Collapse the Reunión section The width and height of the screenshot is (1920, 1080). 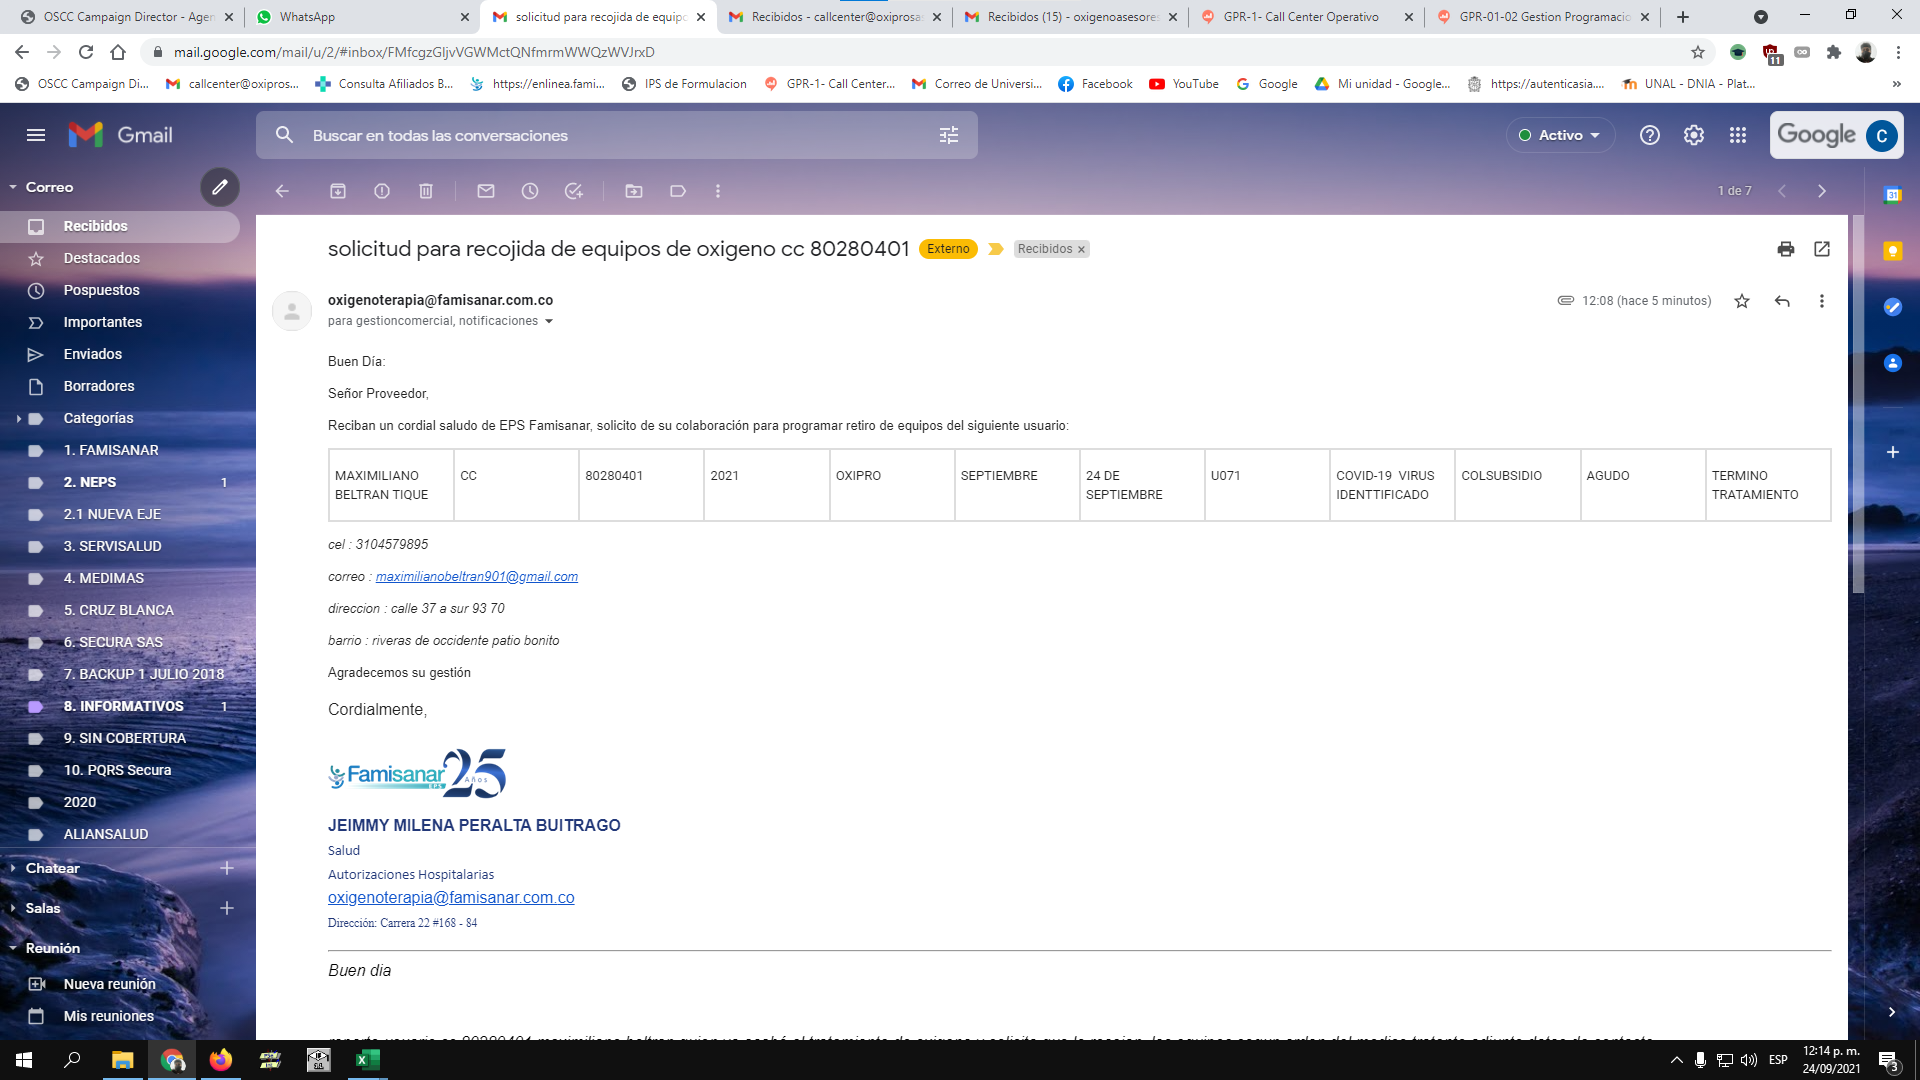(13, 948)
